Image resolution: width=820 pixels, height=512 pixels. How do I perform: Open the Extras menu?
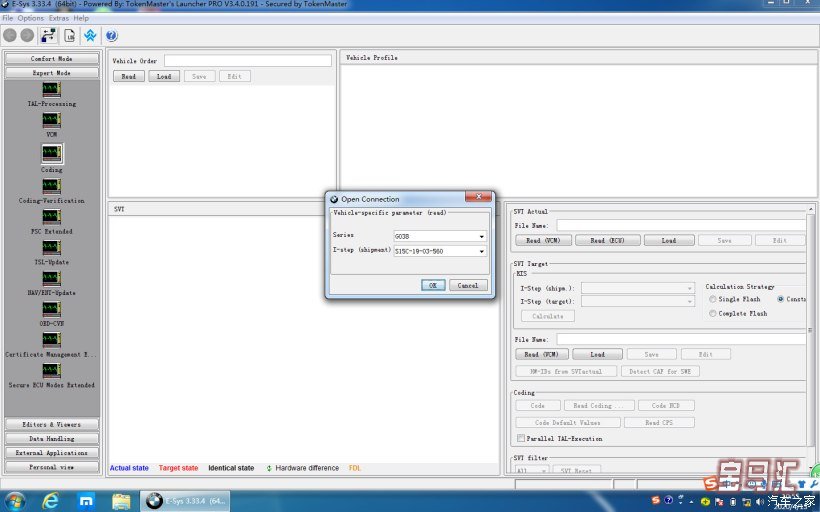pyautogui.click(x=59, y=18)
